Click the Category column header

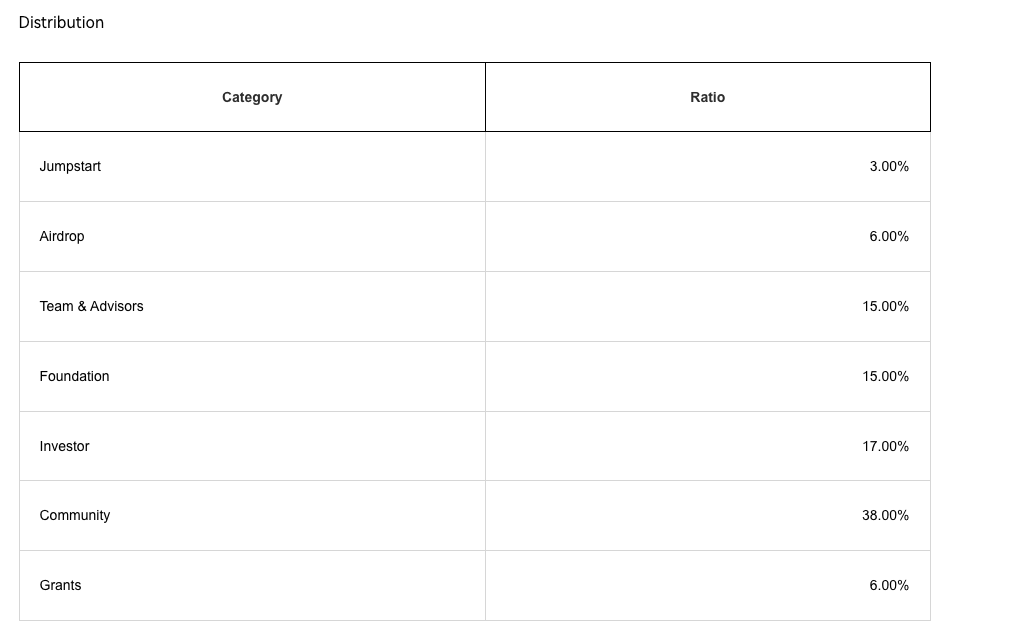coord(252,97)
